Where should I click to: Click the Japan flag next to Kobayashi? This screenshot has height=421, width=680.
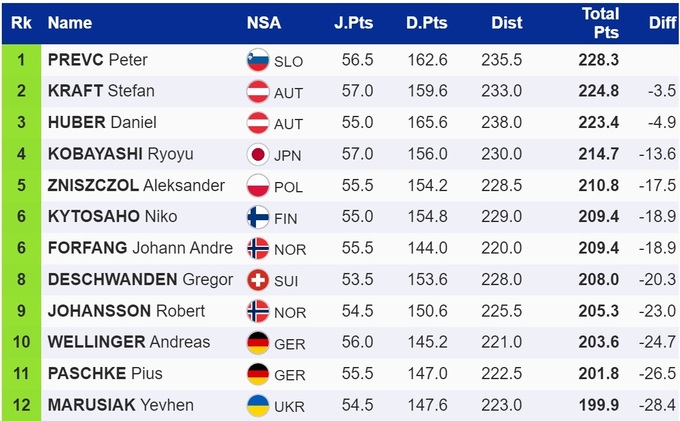[258, 154]
